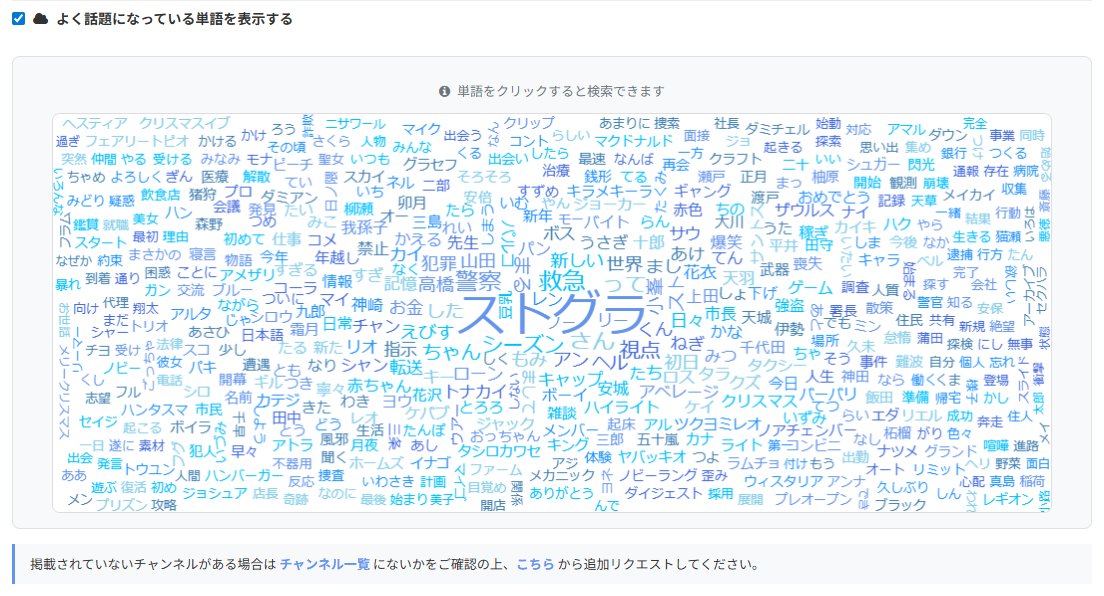The width and height of the screenshot is (1104, 596).
Task: Click the word 警察 in the cloud
Action: click(x=480, y=277)
